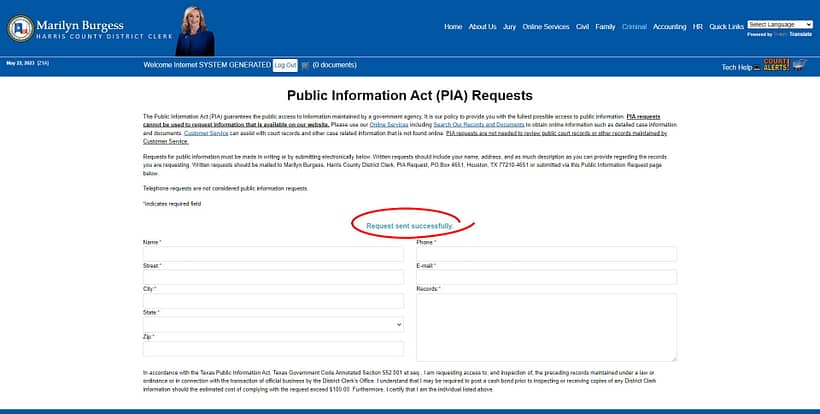Click 'Welcome Internet SYSTEM GENERATED' text
This screenshot has height=414, width=820.
click(x=207, y=65)
